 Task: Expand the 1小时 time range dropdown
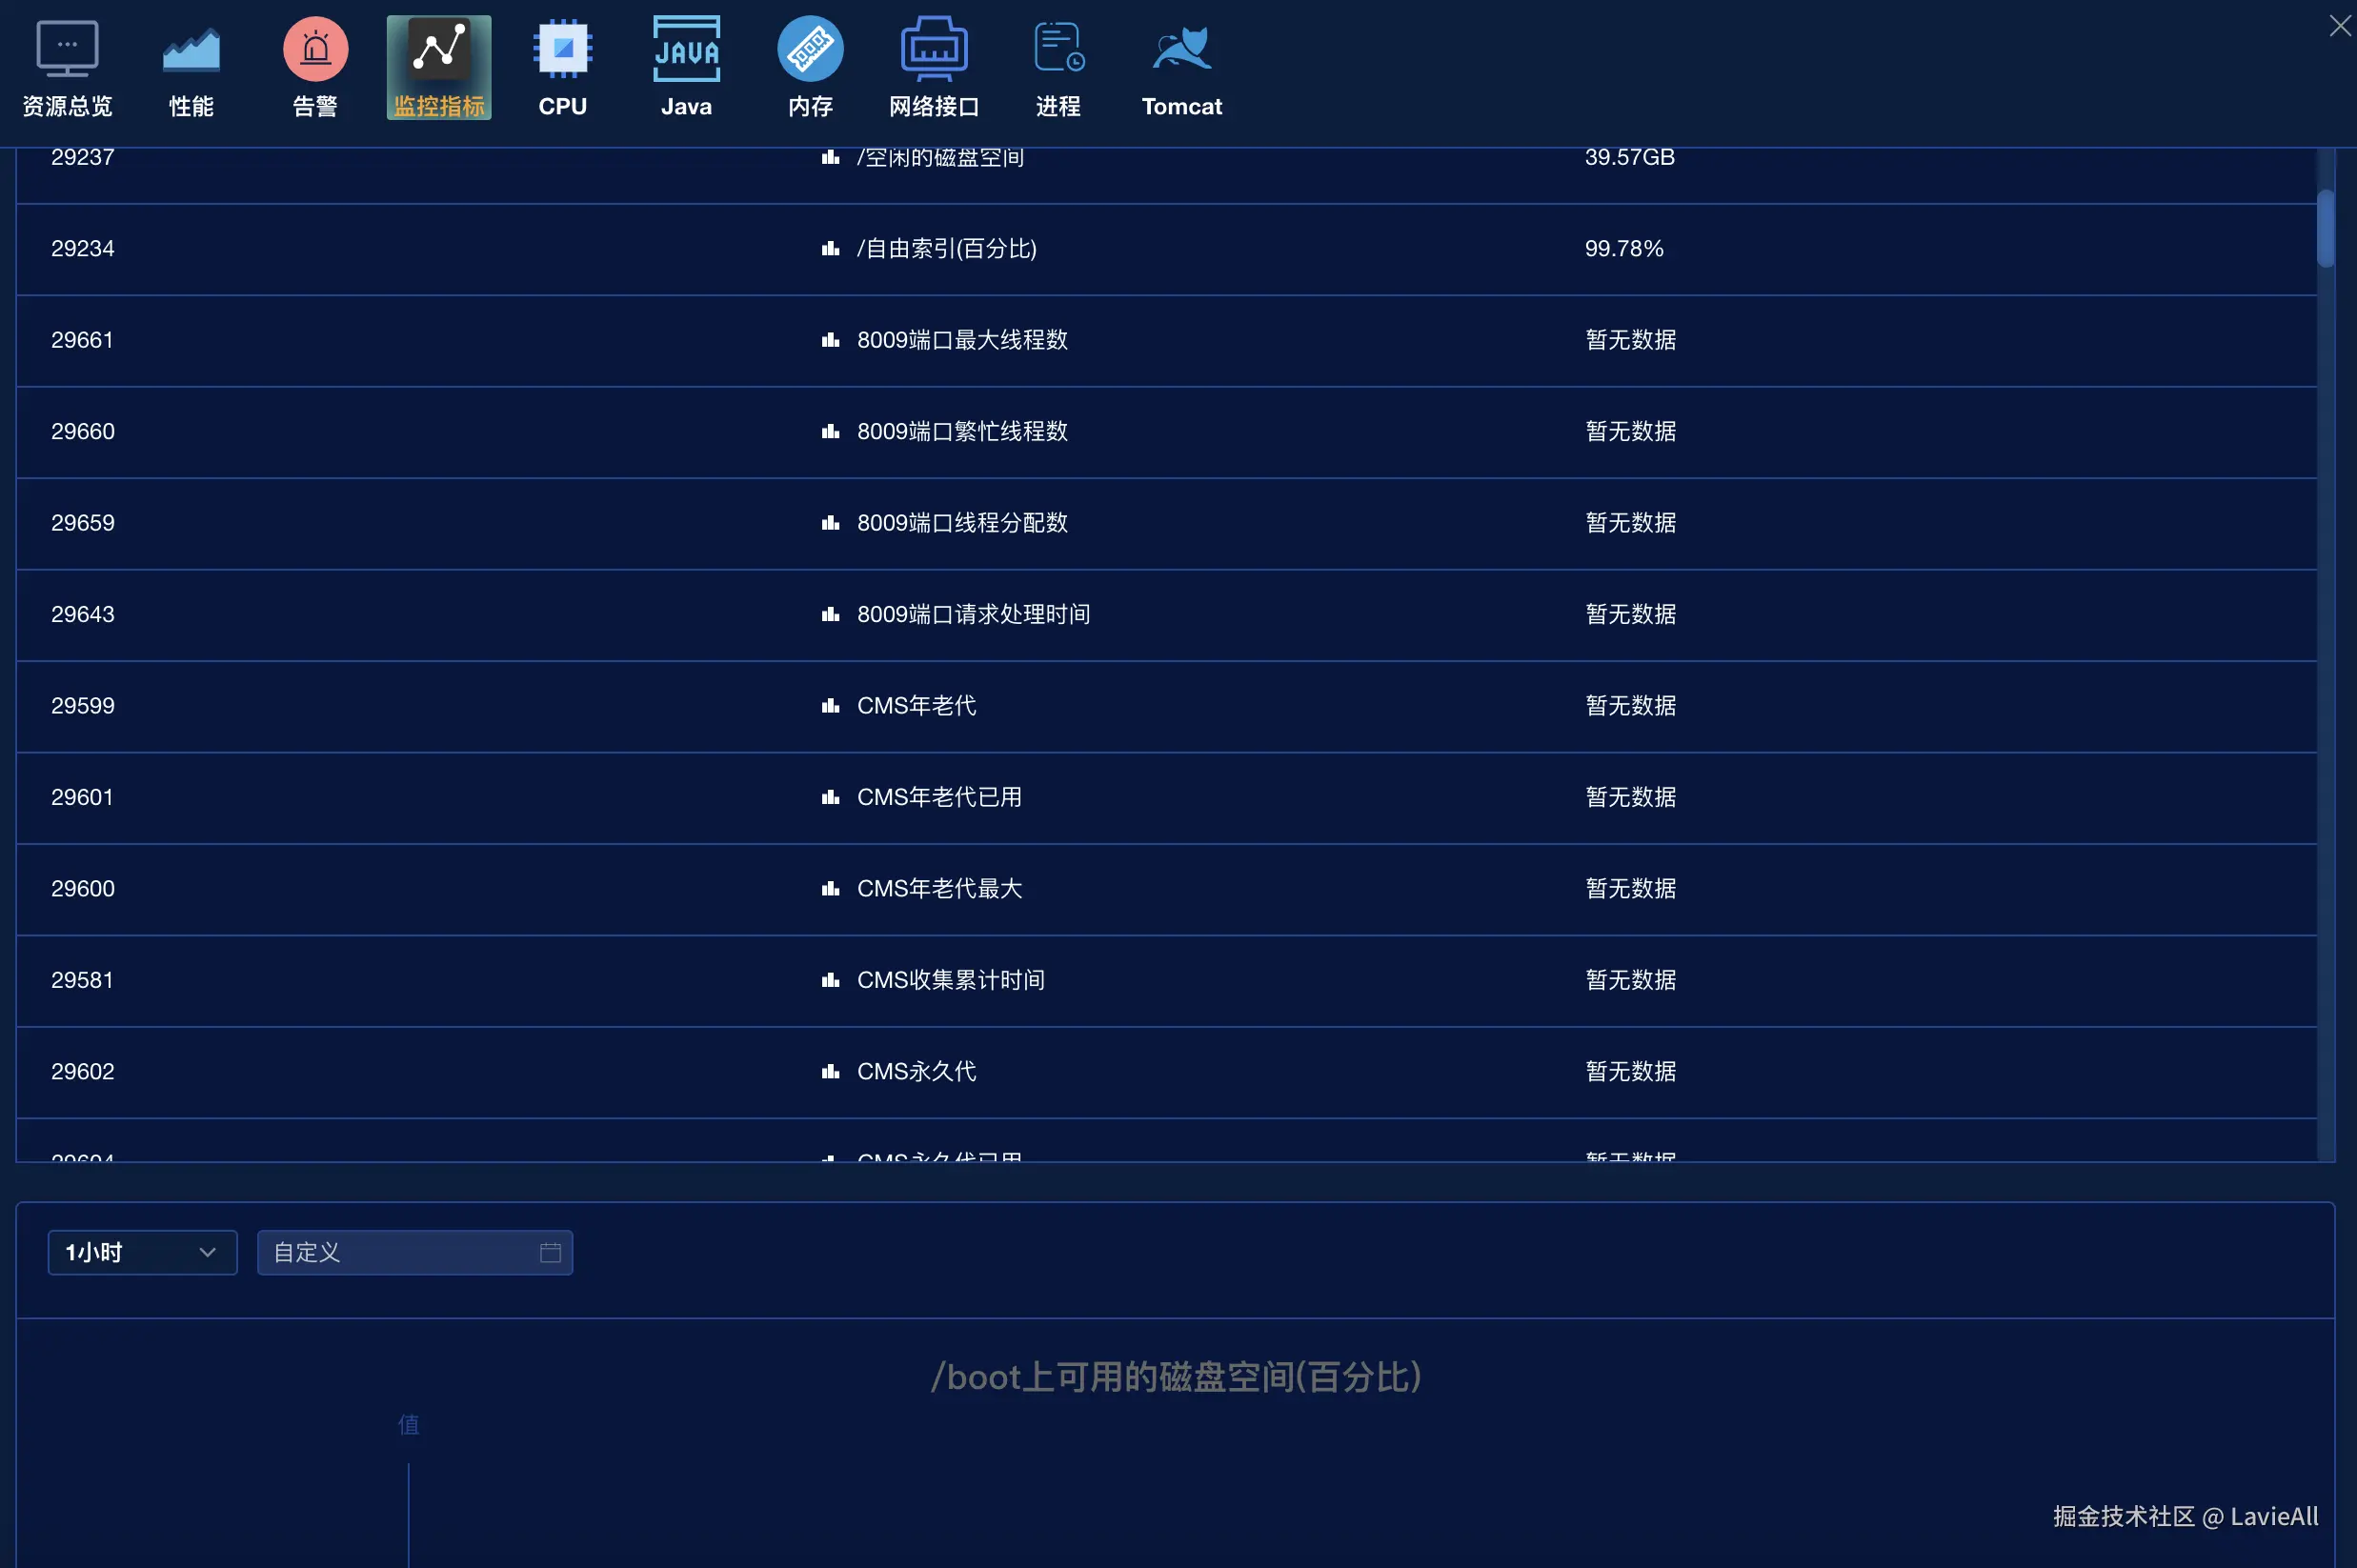click(x=142, y=1252)
